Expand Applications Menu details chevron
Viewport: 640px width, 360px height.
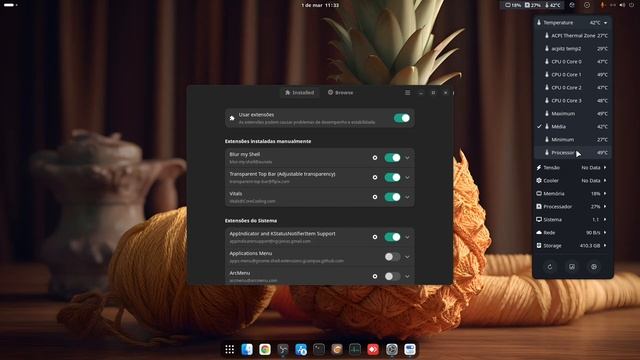pos(407,257)
